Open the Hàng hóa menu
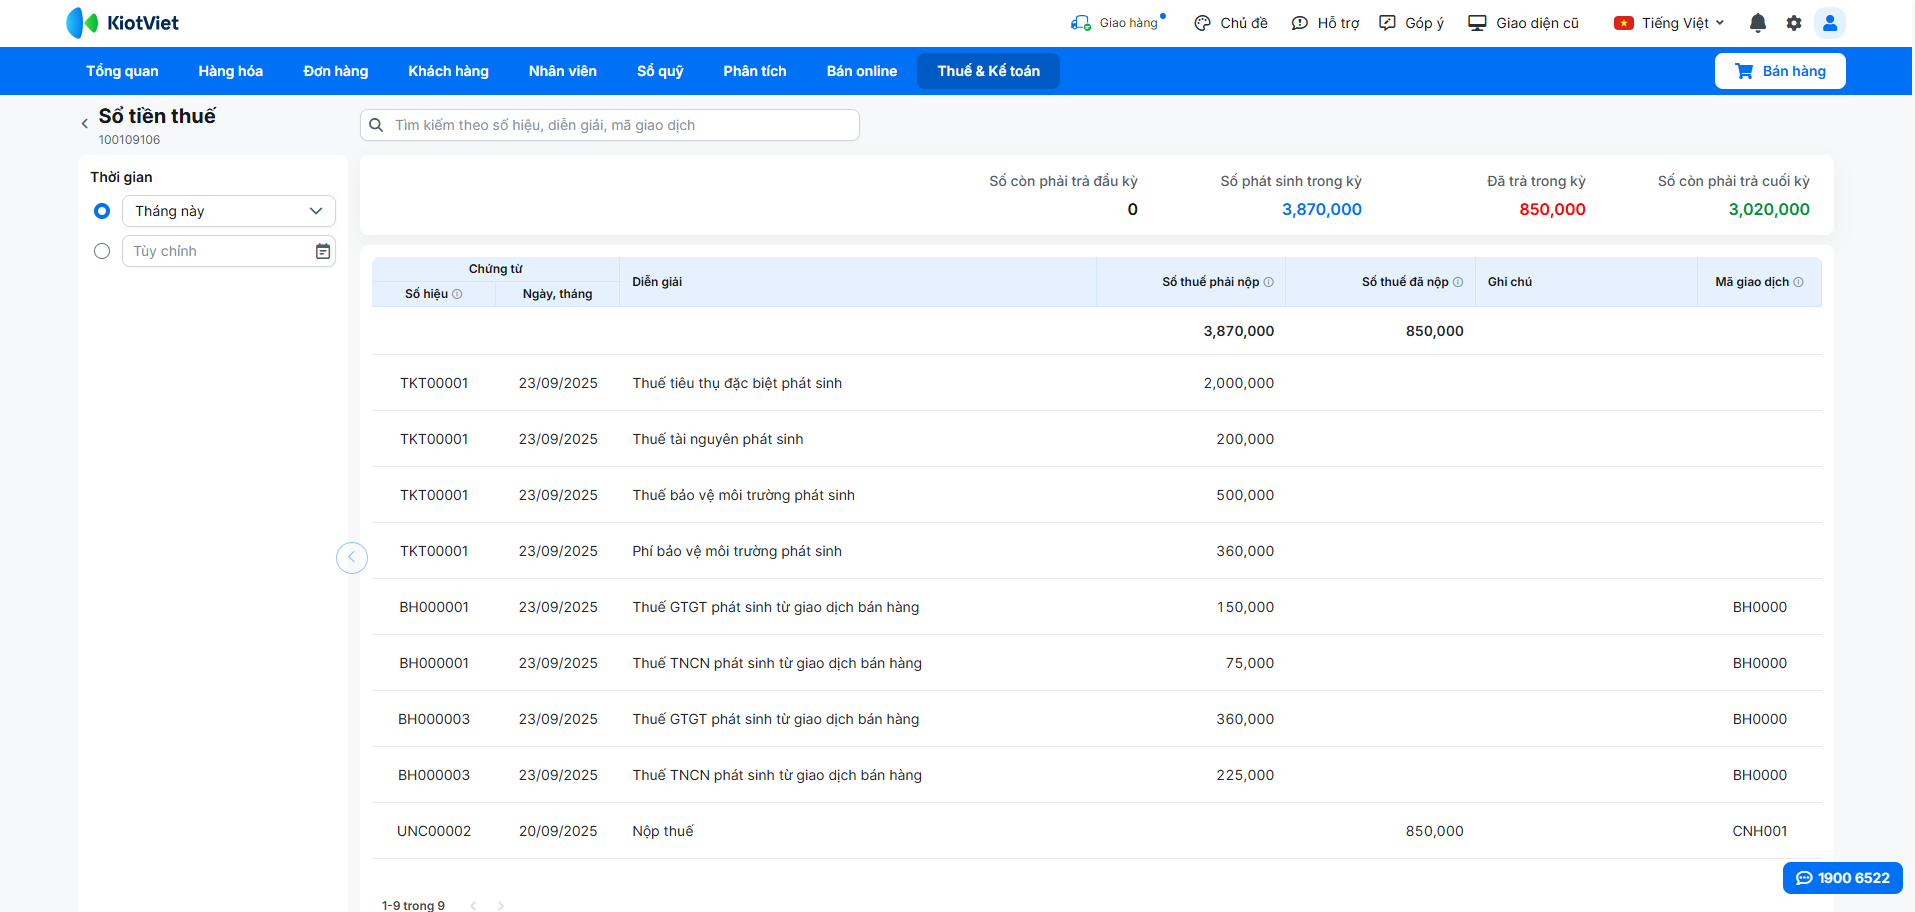Screen dimensions: 1915x912 coord(231,71)
